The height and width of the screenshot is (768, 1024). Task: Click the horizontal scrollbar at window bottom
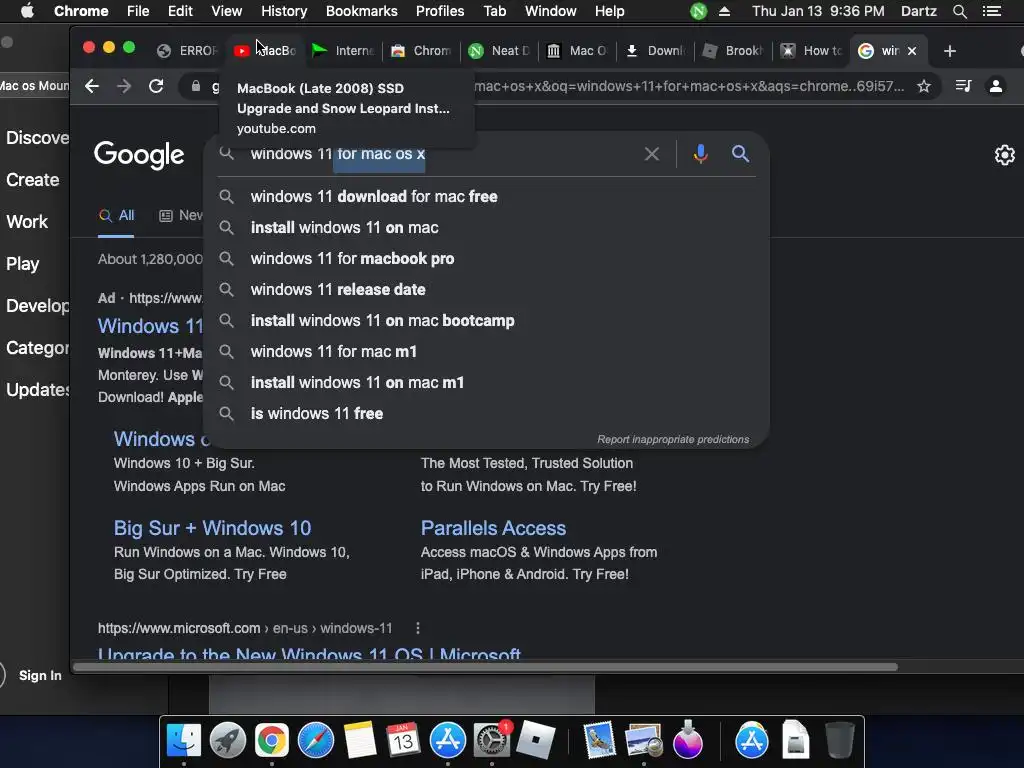coord(485,667)
